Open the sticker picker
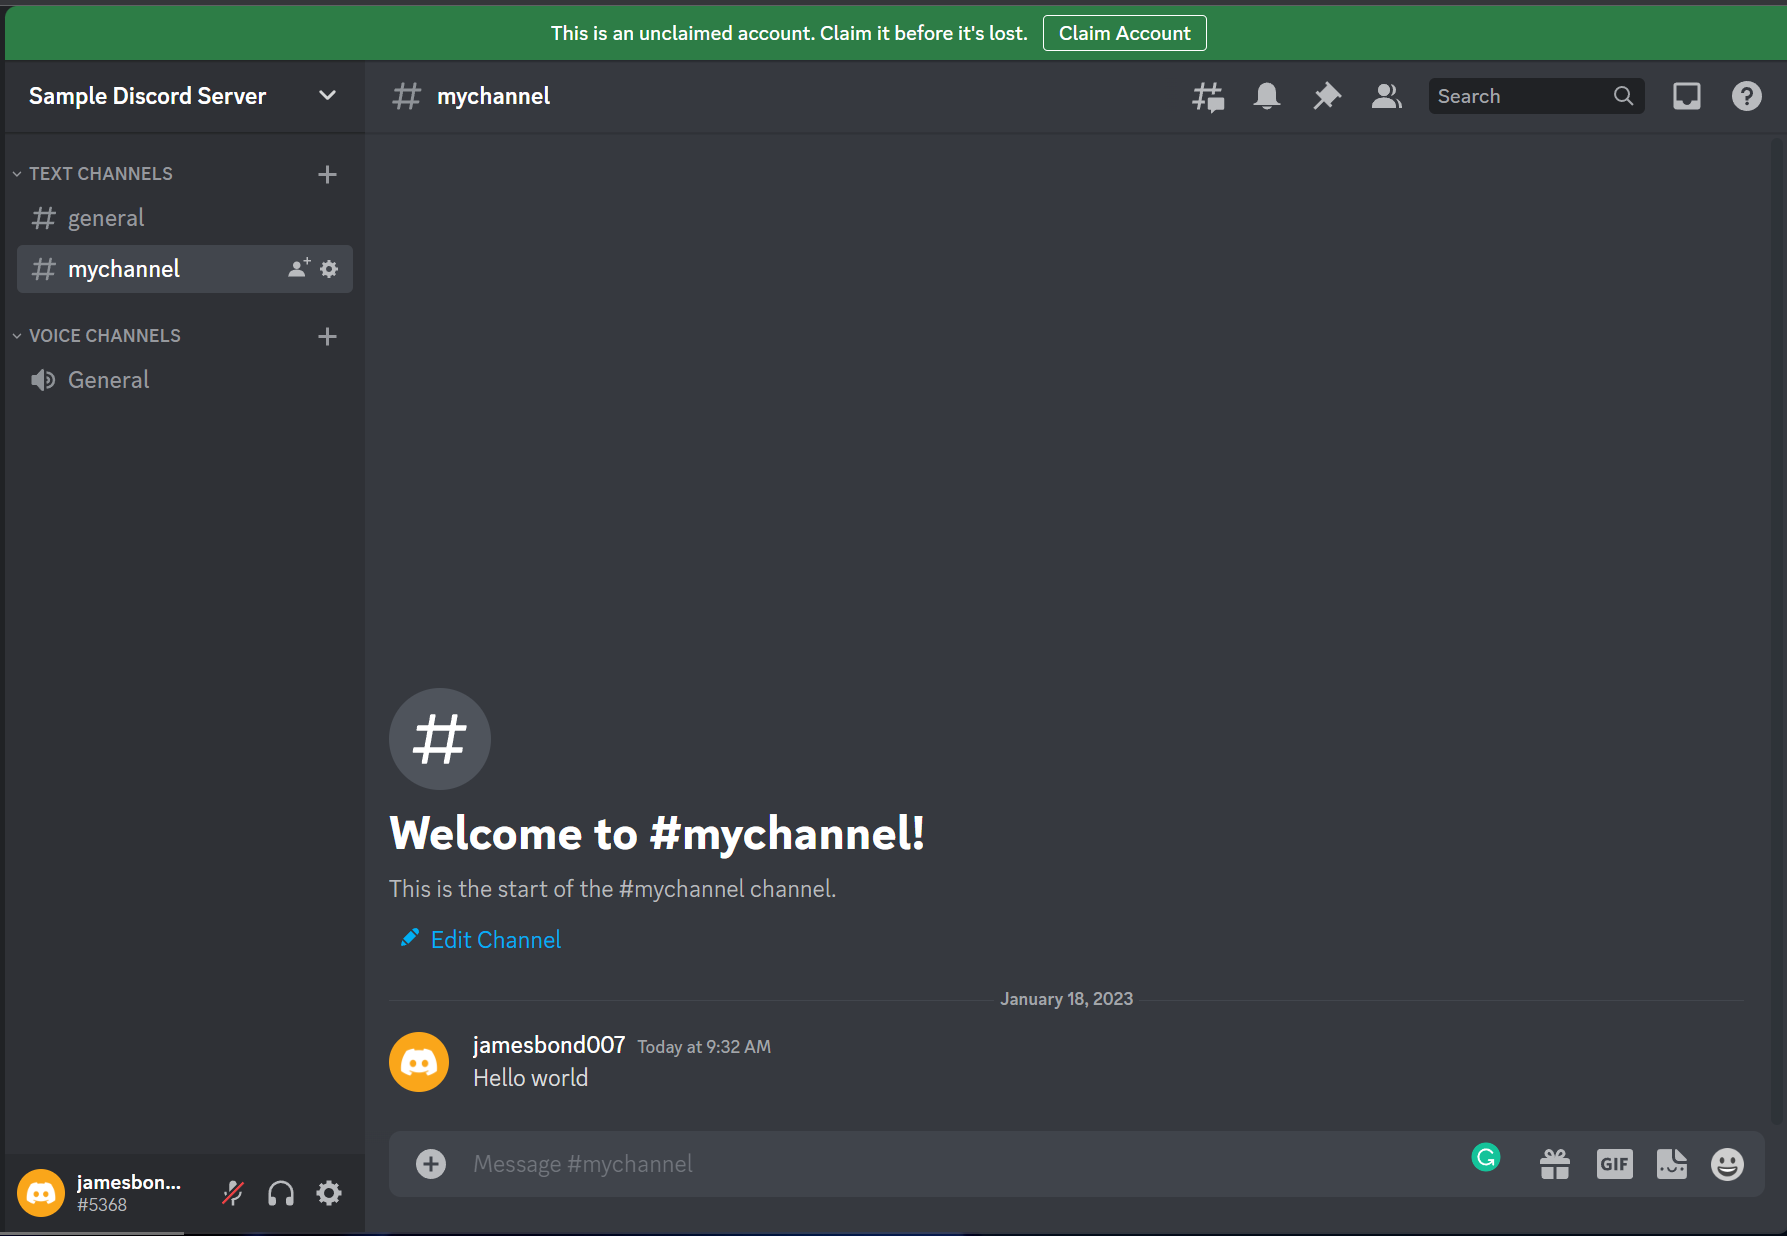 click(1672, 1164)
